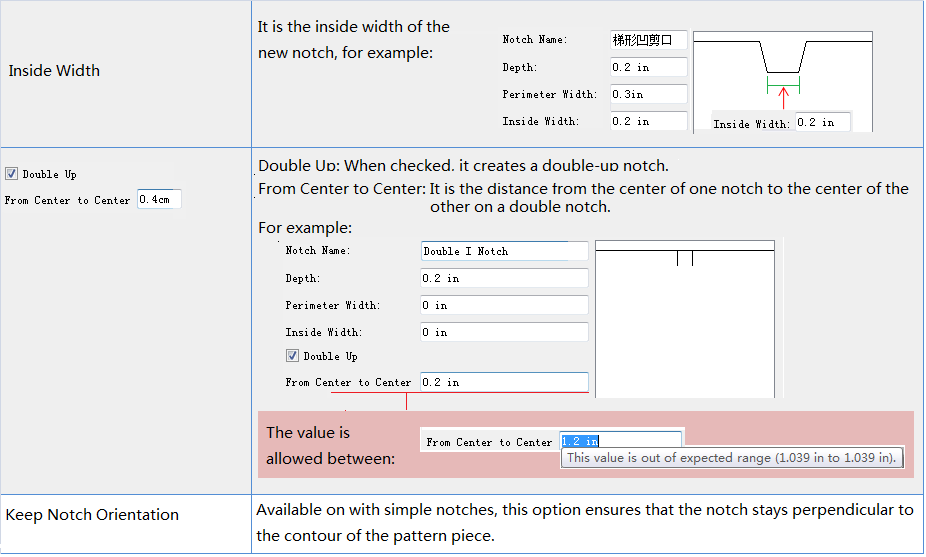Focus the Depth field under Double I Notch
Viewport: 926px width, 557px height.
(x=504, y=278)
